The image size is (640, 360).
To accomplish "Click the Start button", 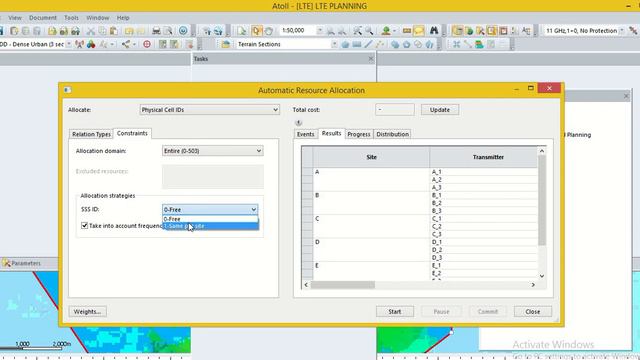I will tap(394, 311).
